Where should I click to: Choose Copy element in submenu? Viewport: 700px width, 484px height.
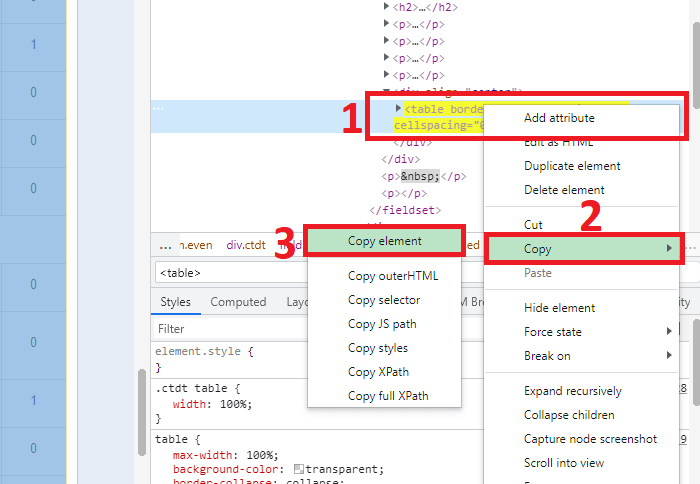pyautogui.click(x=384, y=241)
